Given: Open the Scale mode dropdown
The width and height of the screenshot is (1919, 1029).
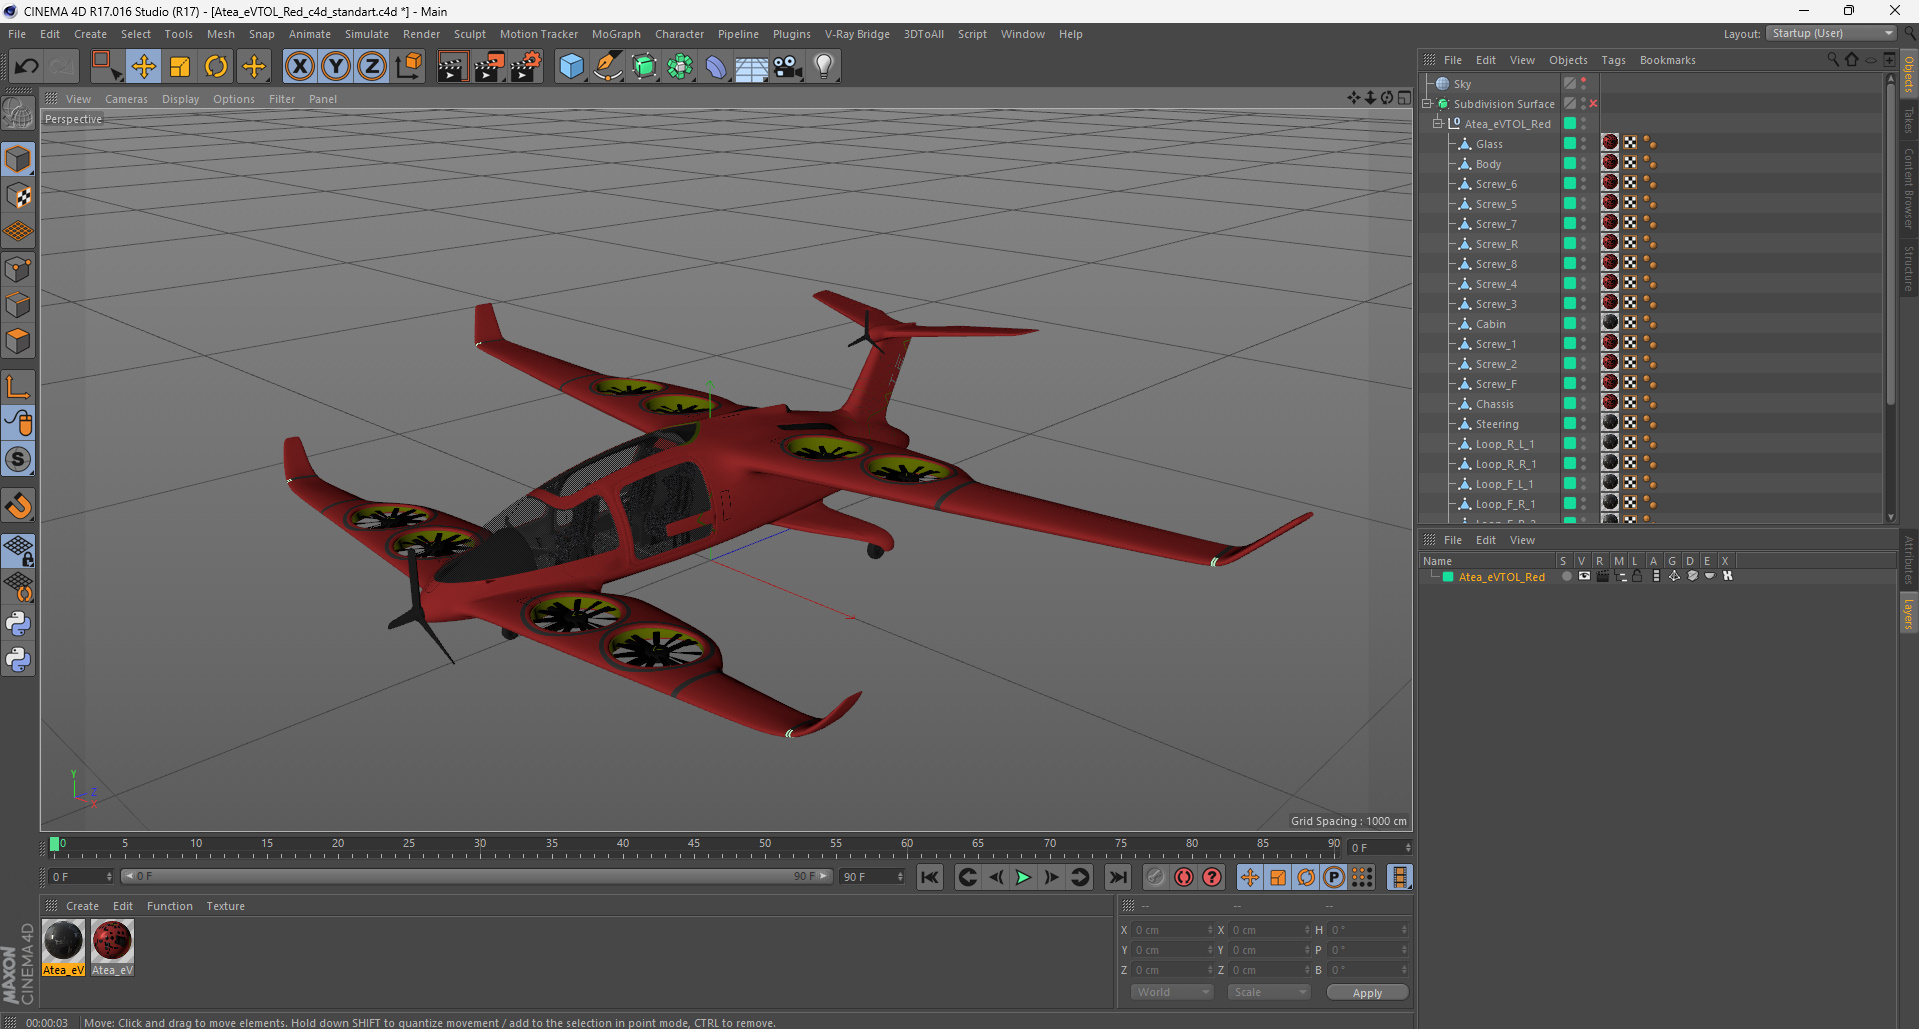Looking at the screenshot, I should pyautogui.click(x=1269, y=992).
